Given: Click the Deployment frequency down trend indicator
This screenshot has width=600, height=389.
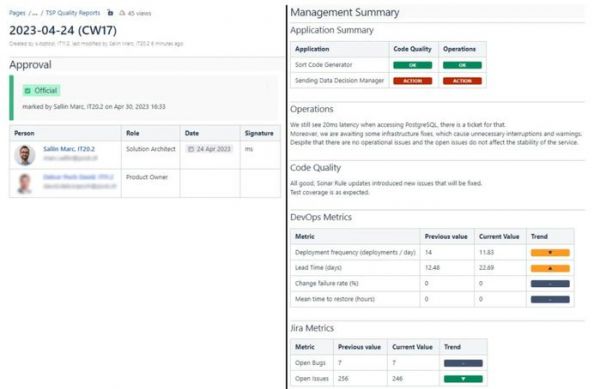Looking at the screenshot, I should tap(550, 252).
